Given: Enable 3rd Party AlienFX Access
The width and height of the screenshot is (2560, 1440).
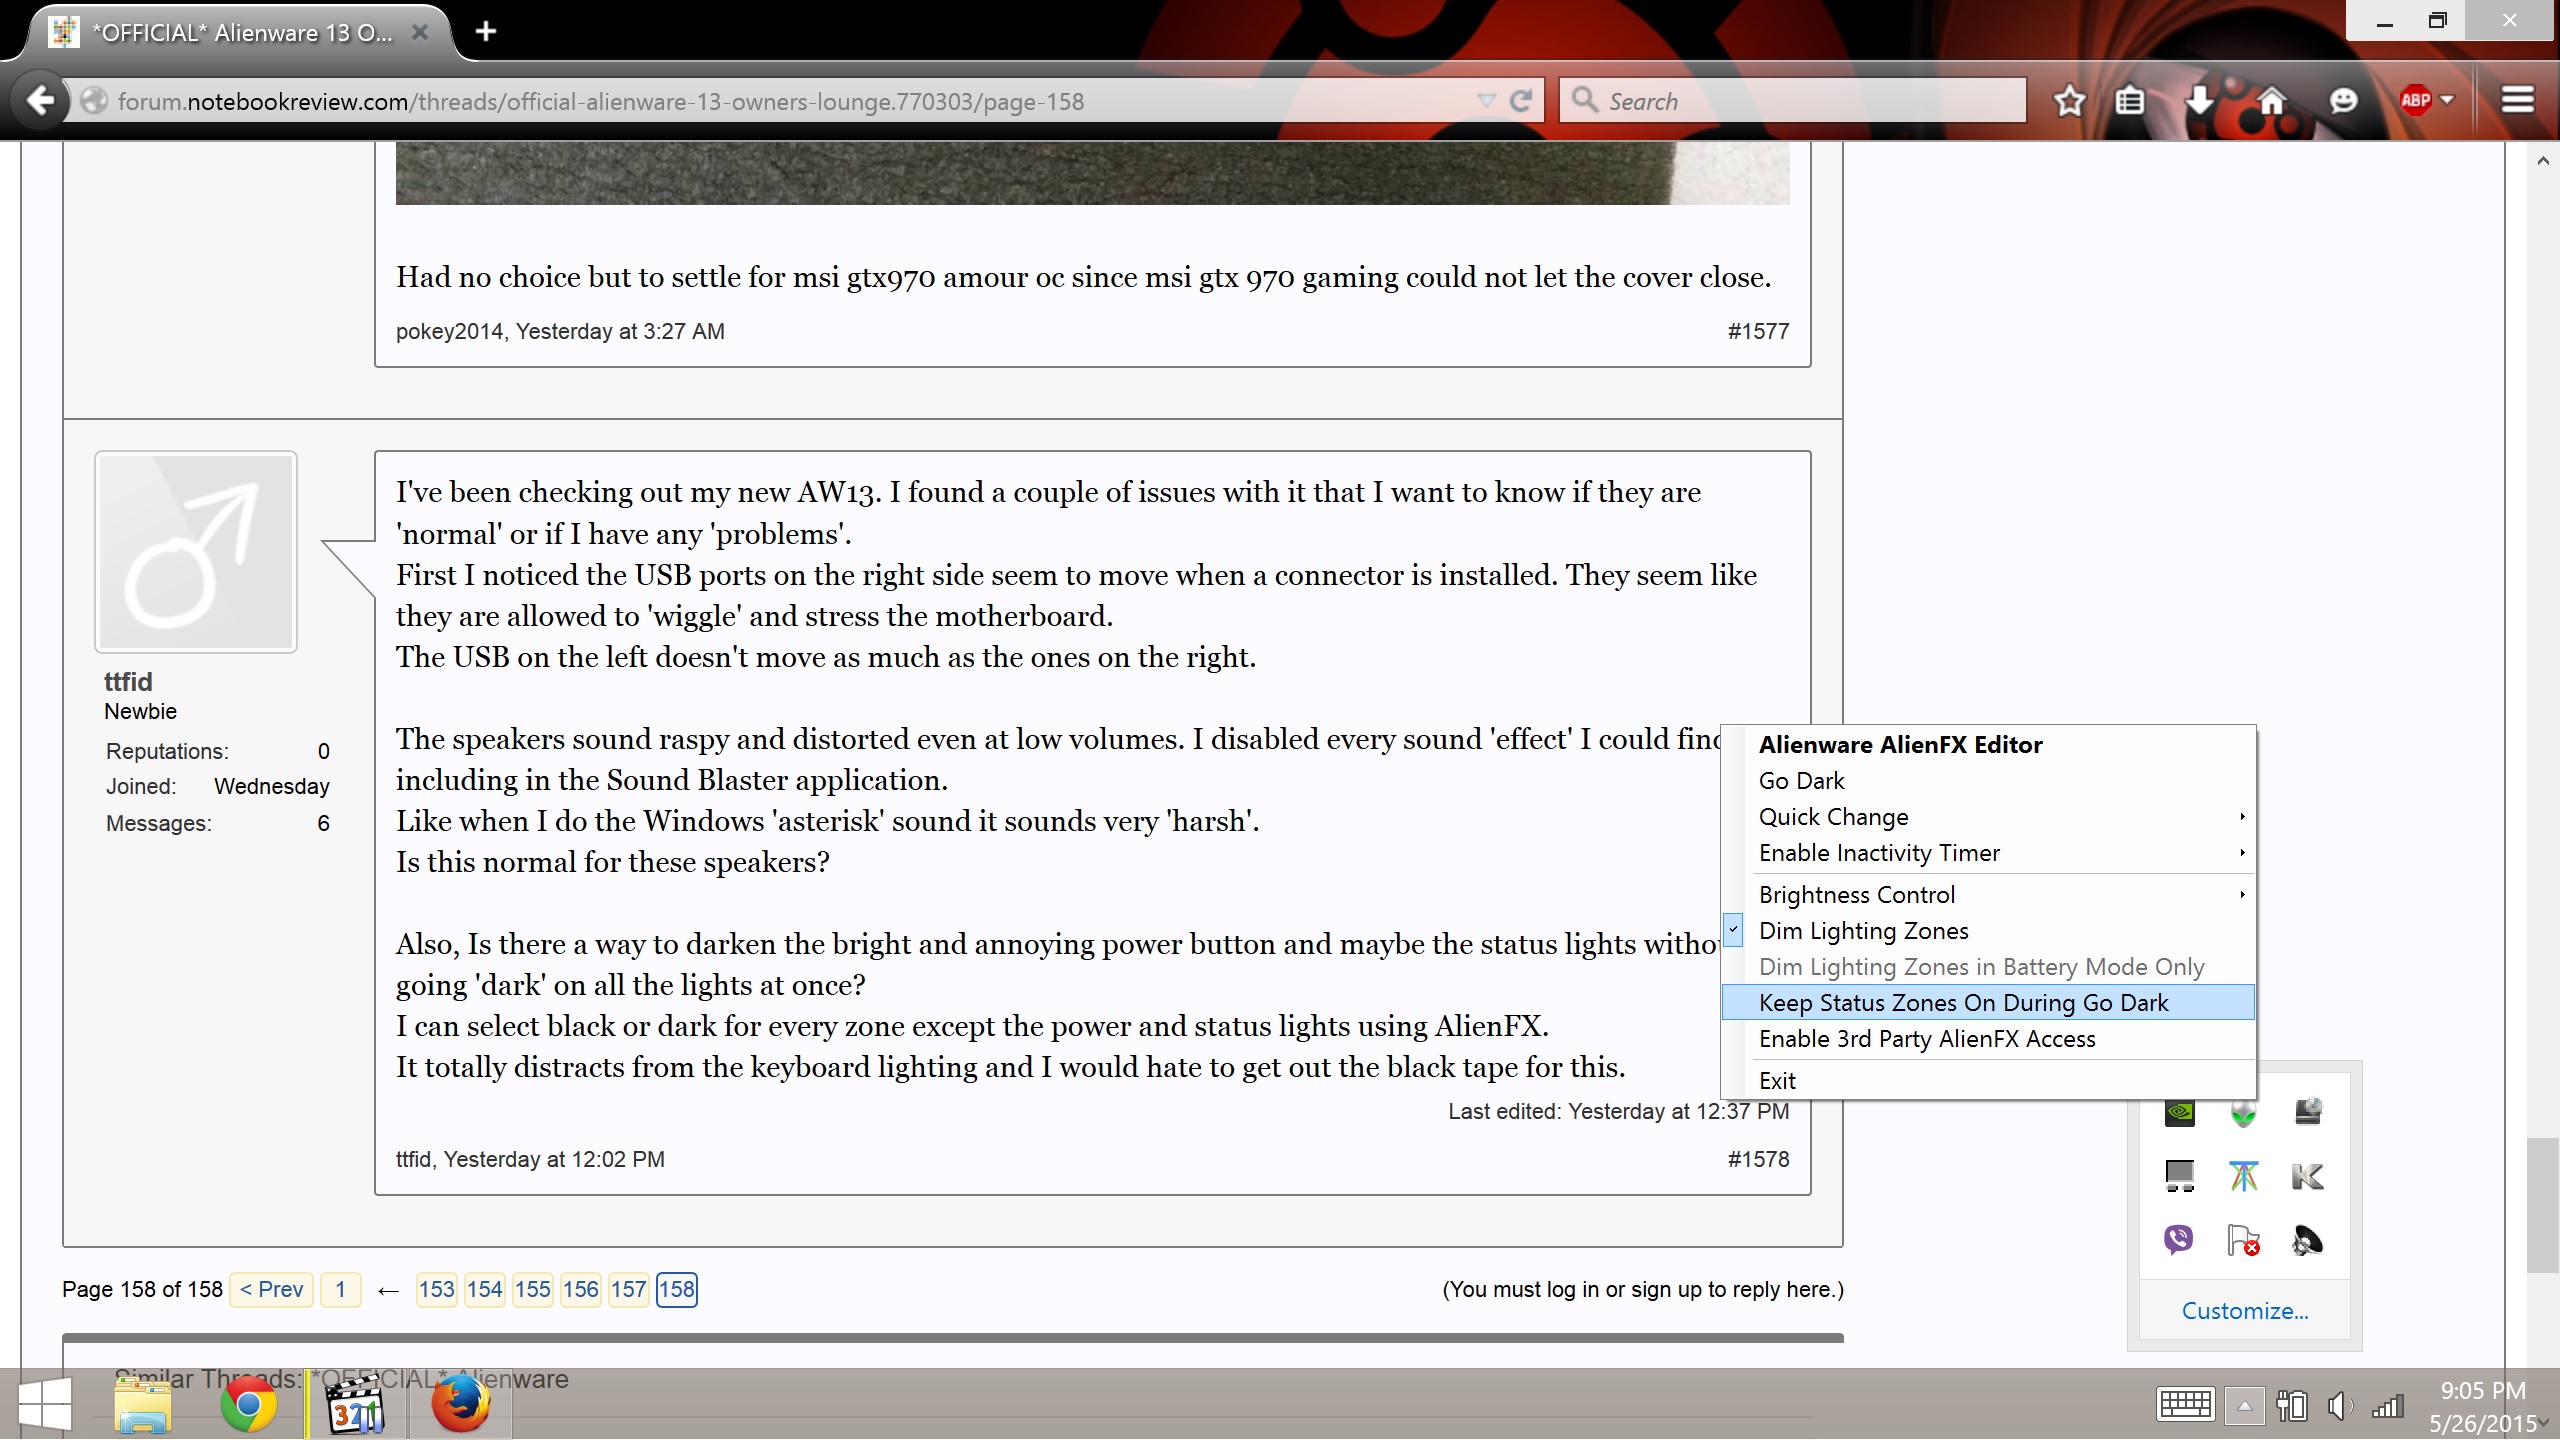Looking at the screenshot, I should pyautogui.click(x=1926, y=1039).
